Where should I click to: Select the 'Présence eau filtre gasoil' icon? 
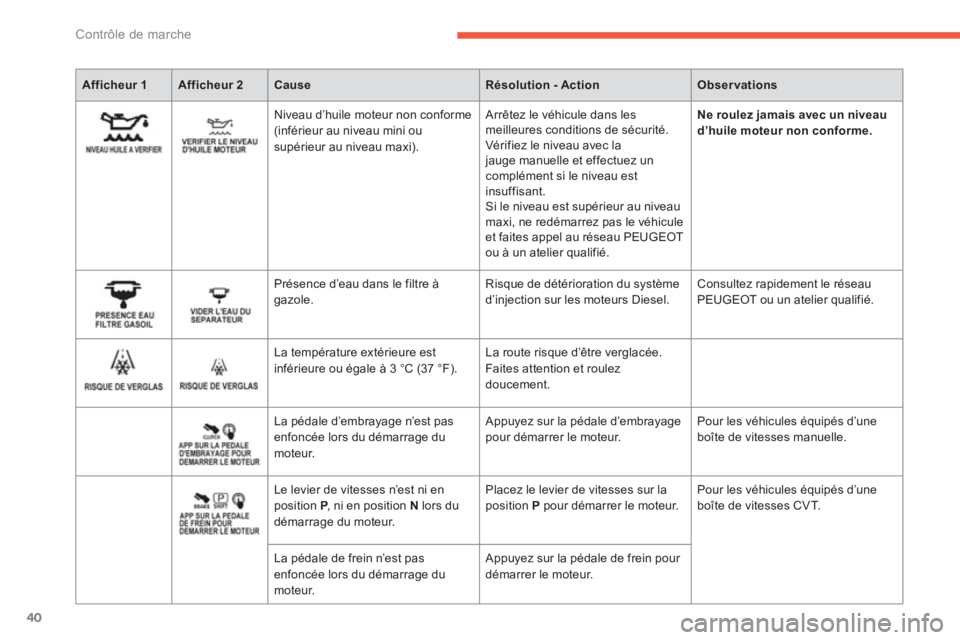pos(124,304)
